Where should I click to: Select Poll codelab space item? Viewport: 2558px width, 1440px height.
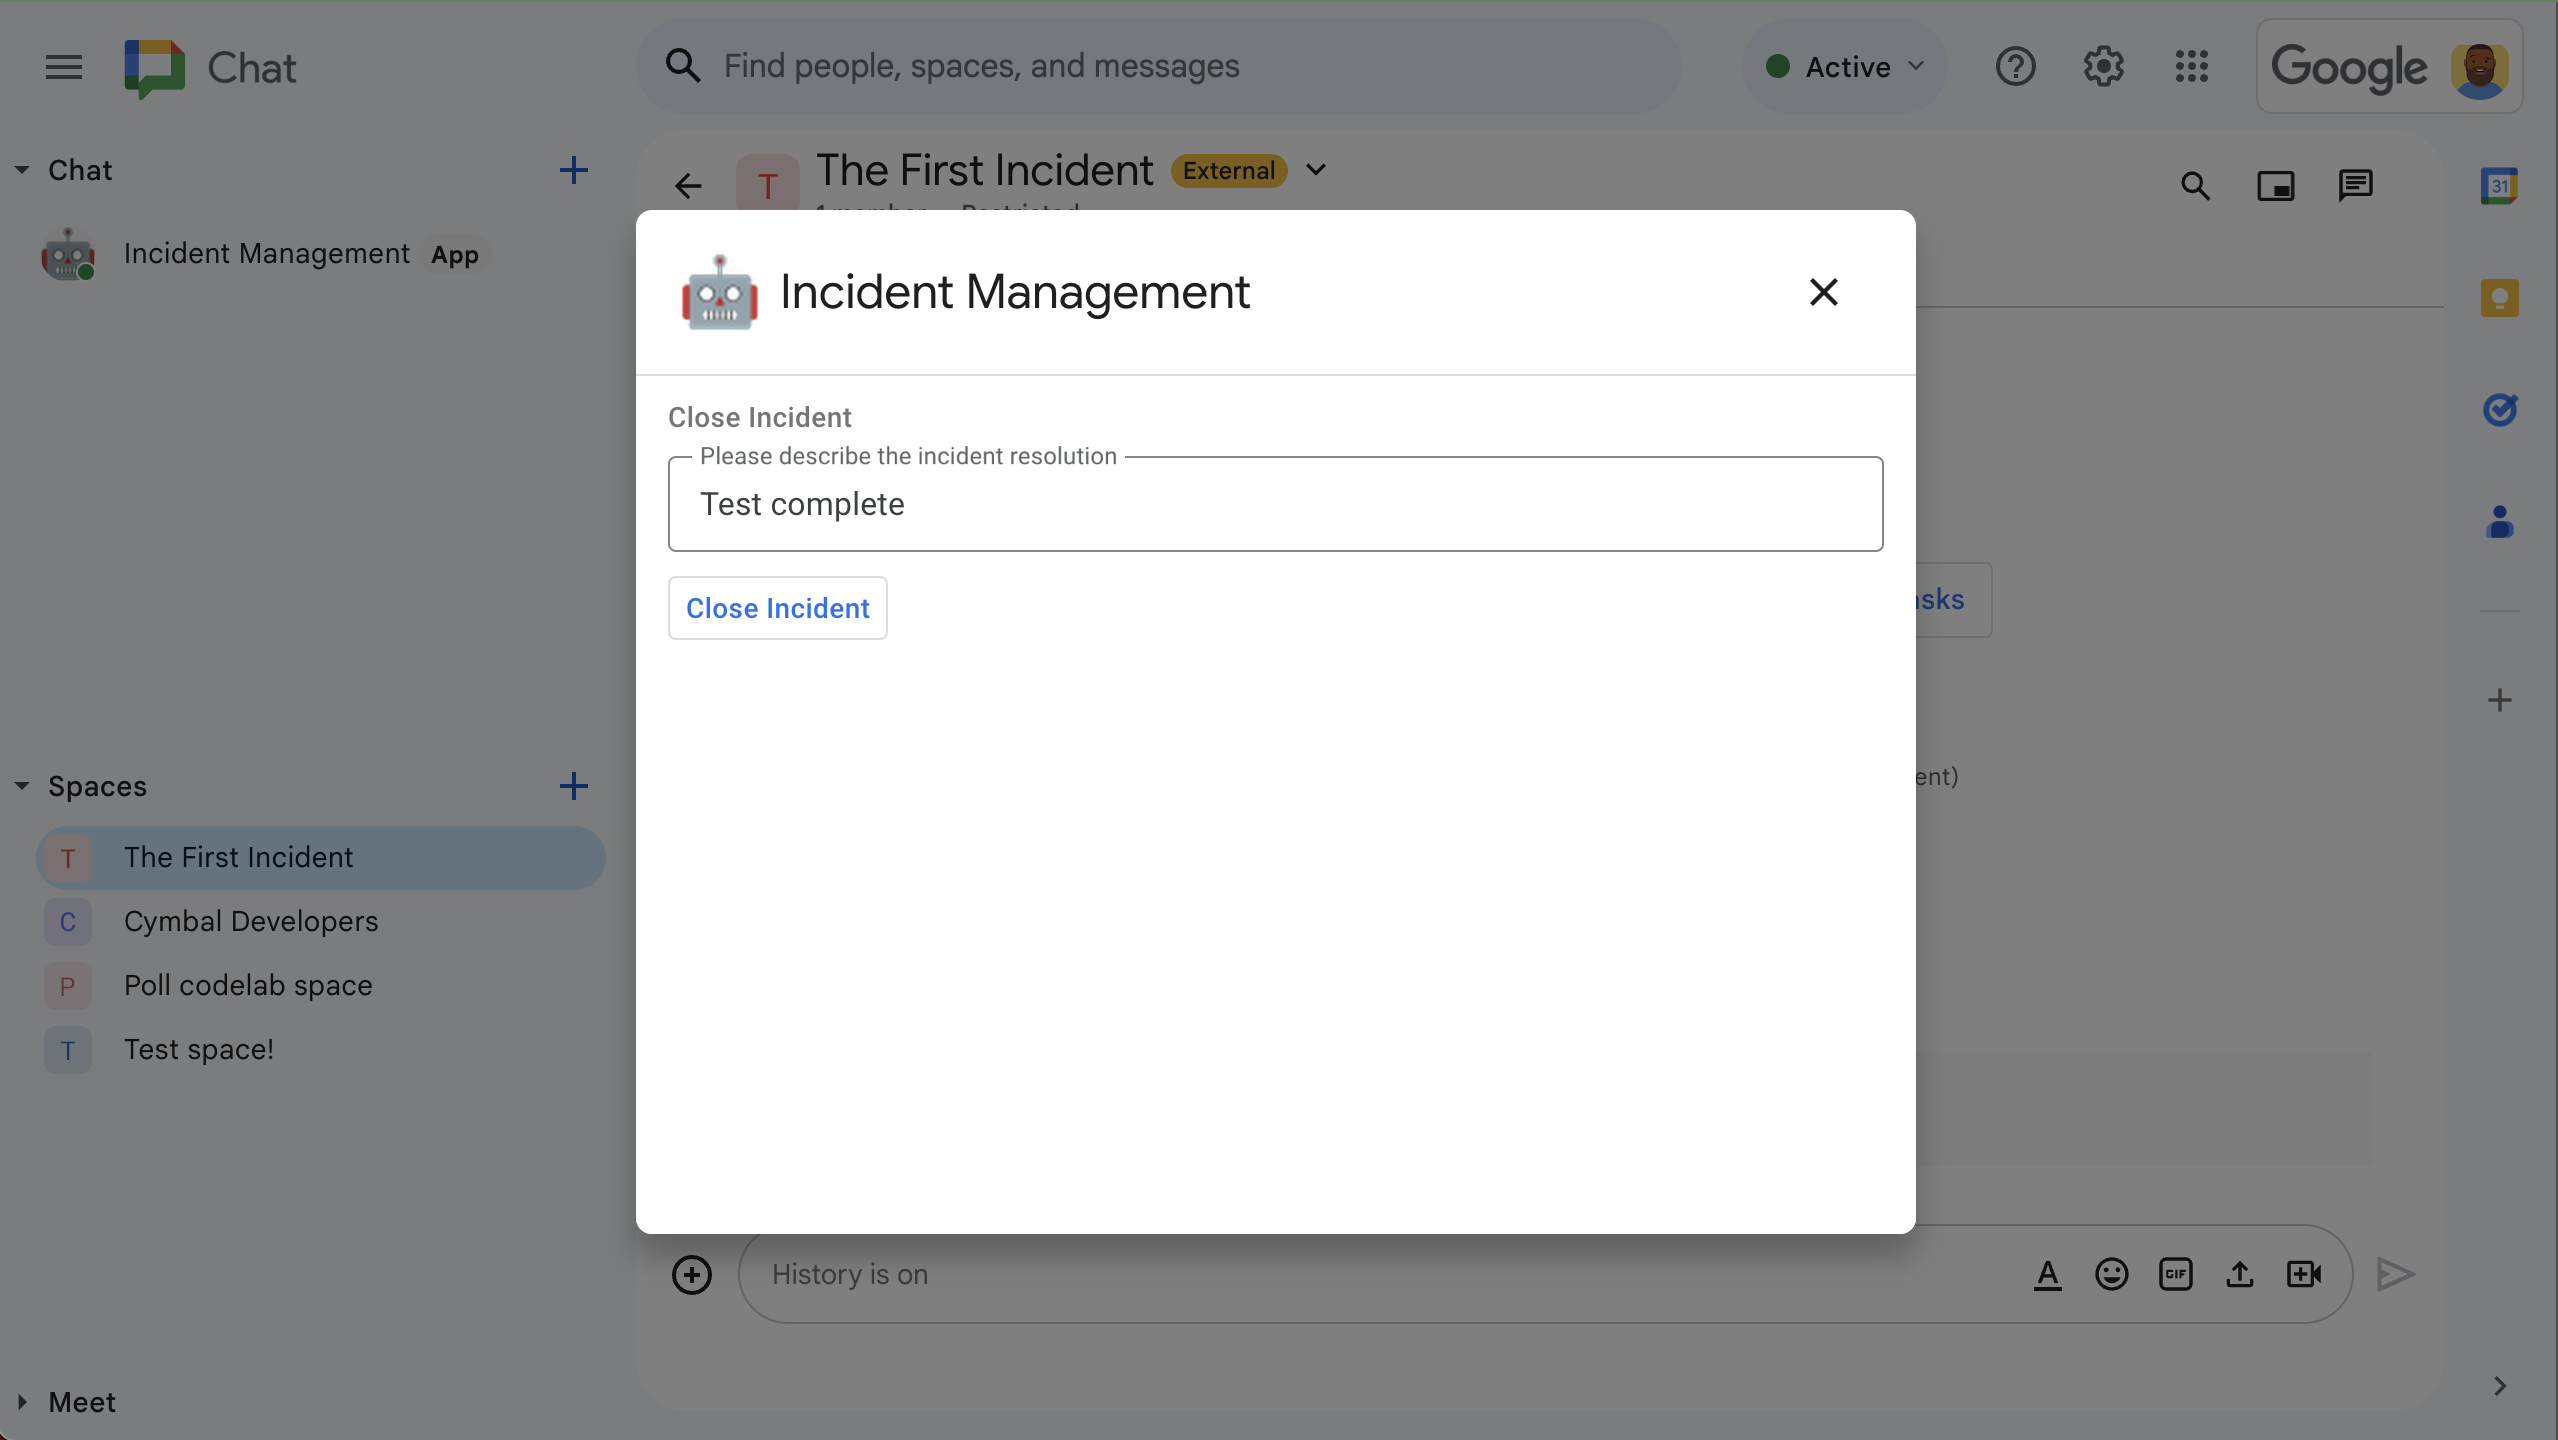pos(248,985)
